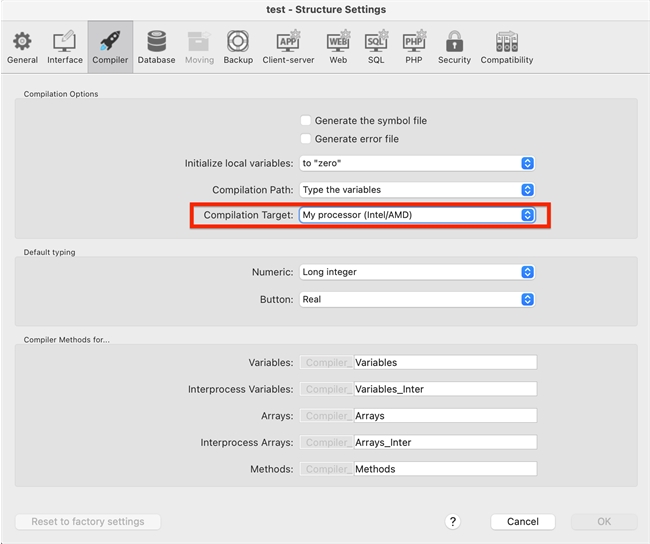Switch to the Interface settings icon
This screenshot has height=544, width=650.
pyautogui.click(x=65, y=46)
